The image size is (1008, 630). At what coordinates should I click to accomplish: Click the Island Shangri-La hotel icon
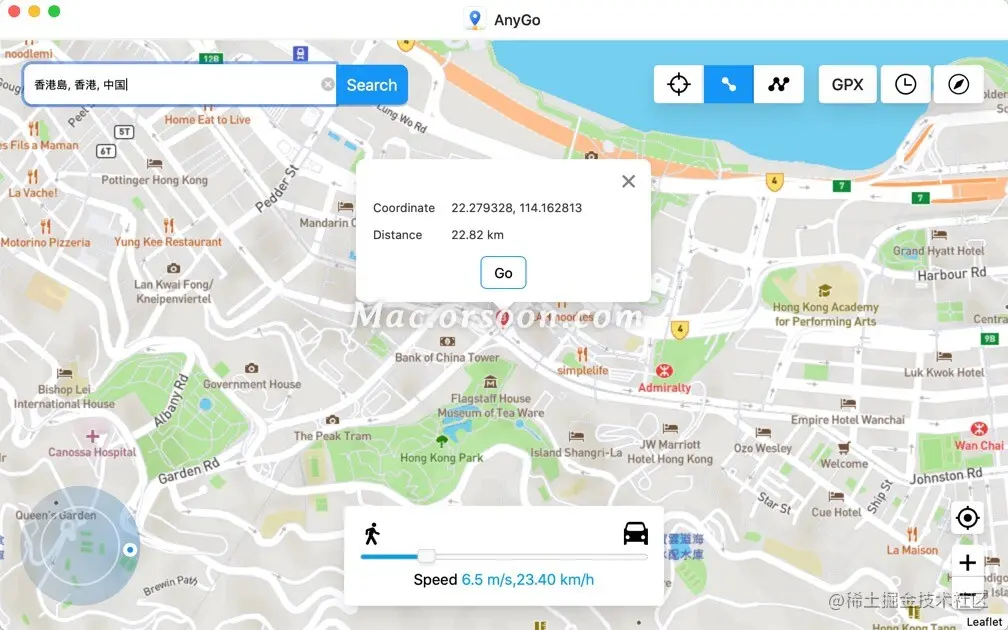[x=577, y=436]
